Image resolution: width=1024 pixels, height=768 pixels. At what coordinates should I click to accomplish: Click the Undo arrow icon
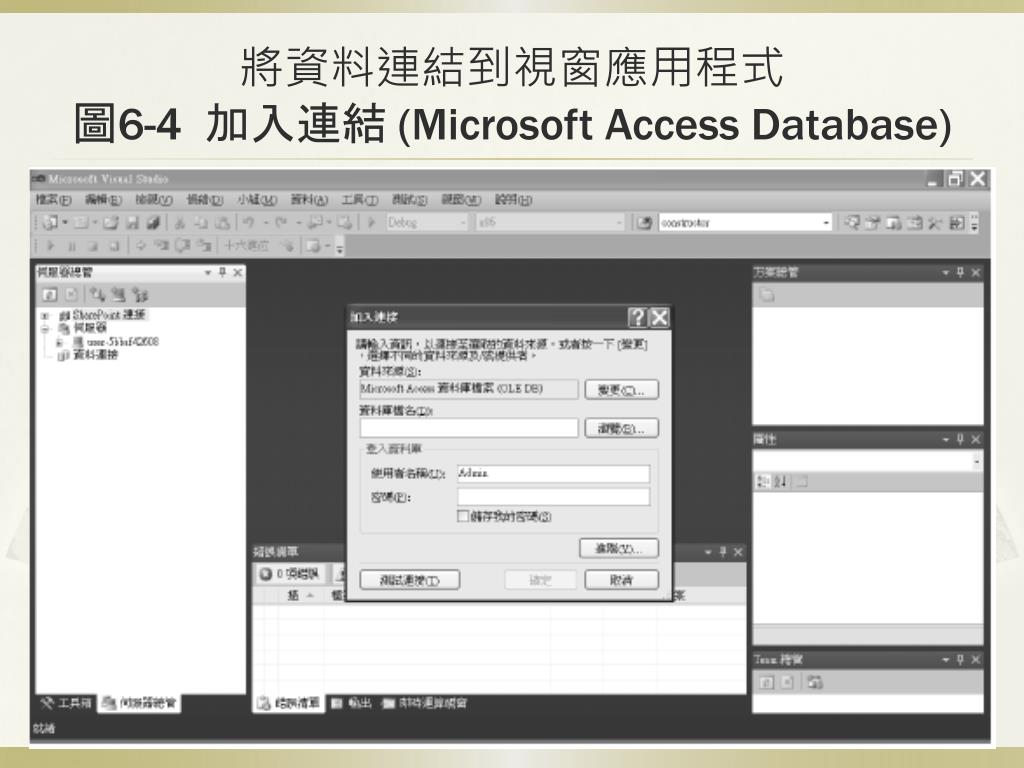pyautogui.click(x=248, y=223)
